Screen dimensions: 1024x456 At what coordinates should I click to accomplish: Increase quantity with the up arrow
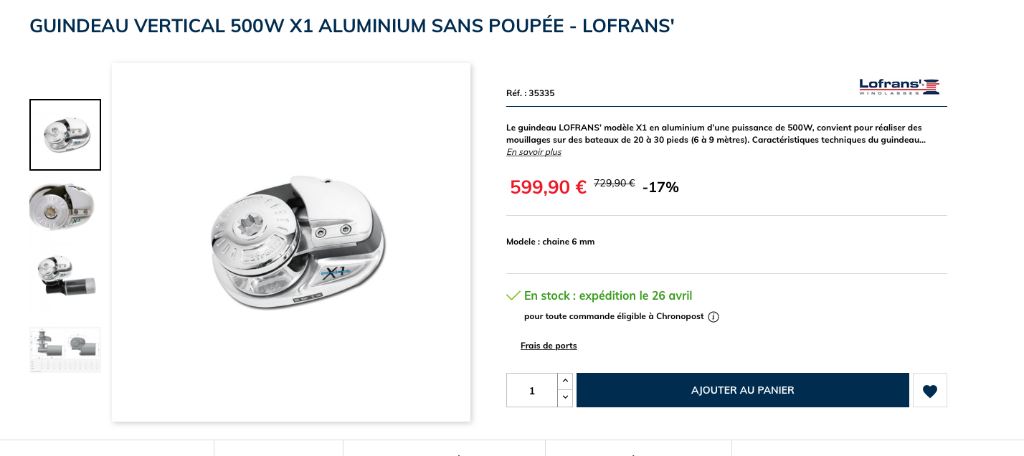pos(565,381)
